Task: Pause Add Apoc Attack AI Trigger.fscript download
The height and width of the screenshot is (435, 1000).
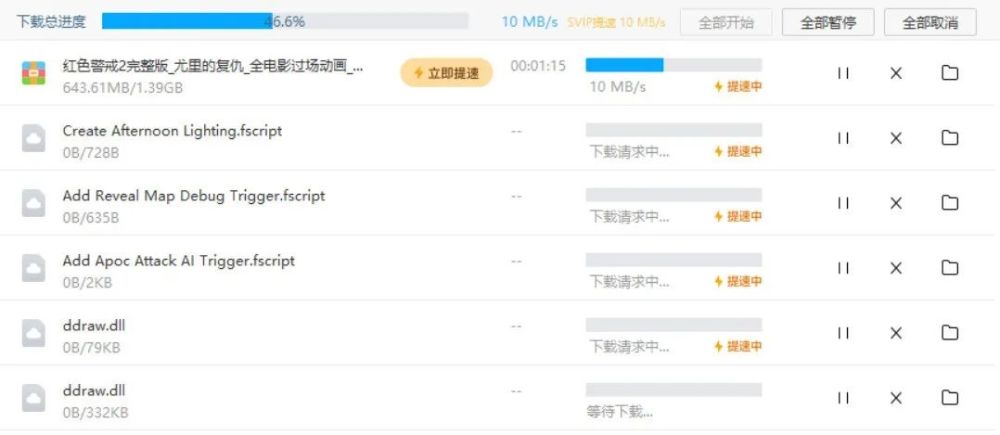Action: 843,268
